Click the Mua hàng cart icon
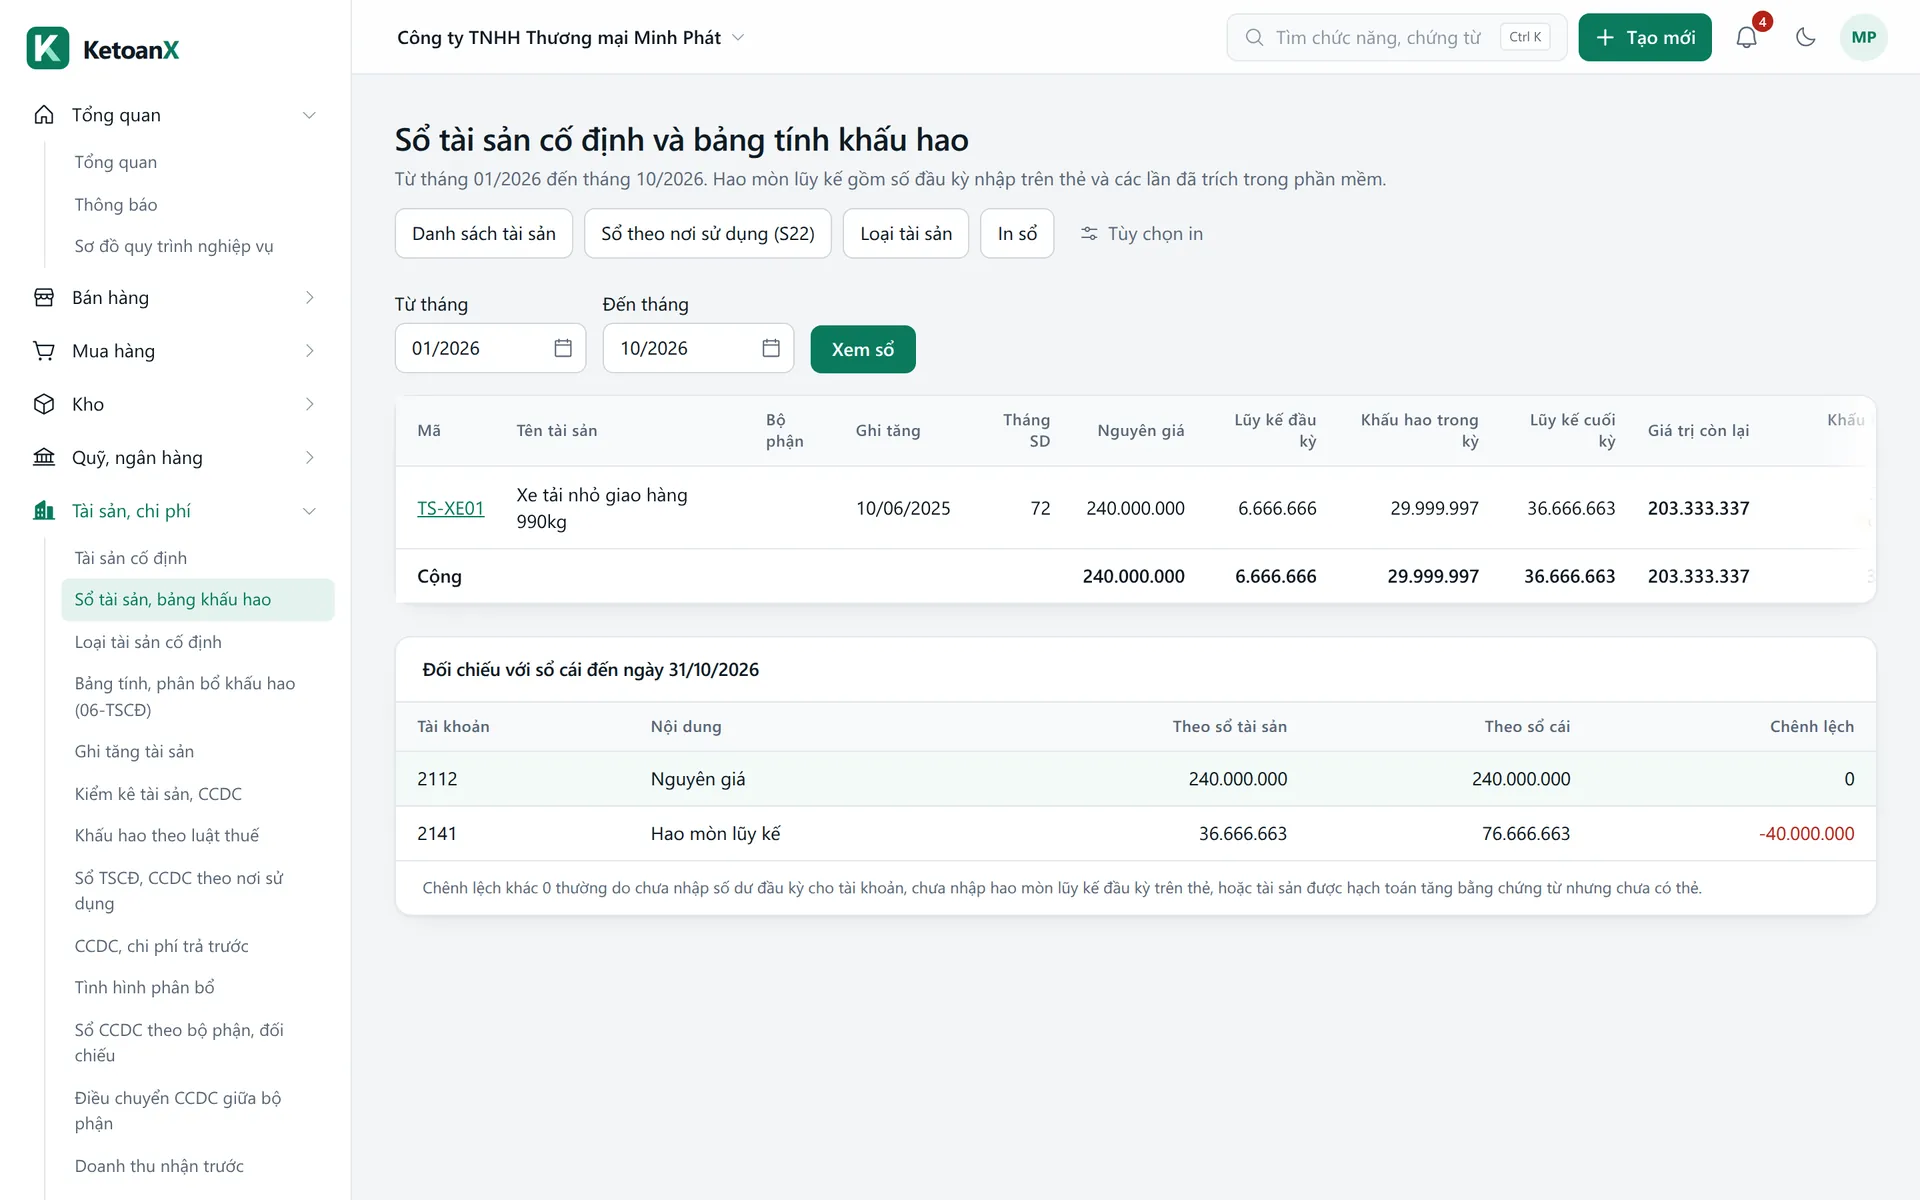 (44, 351)
